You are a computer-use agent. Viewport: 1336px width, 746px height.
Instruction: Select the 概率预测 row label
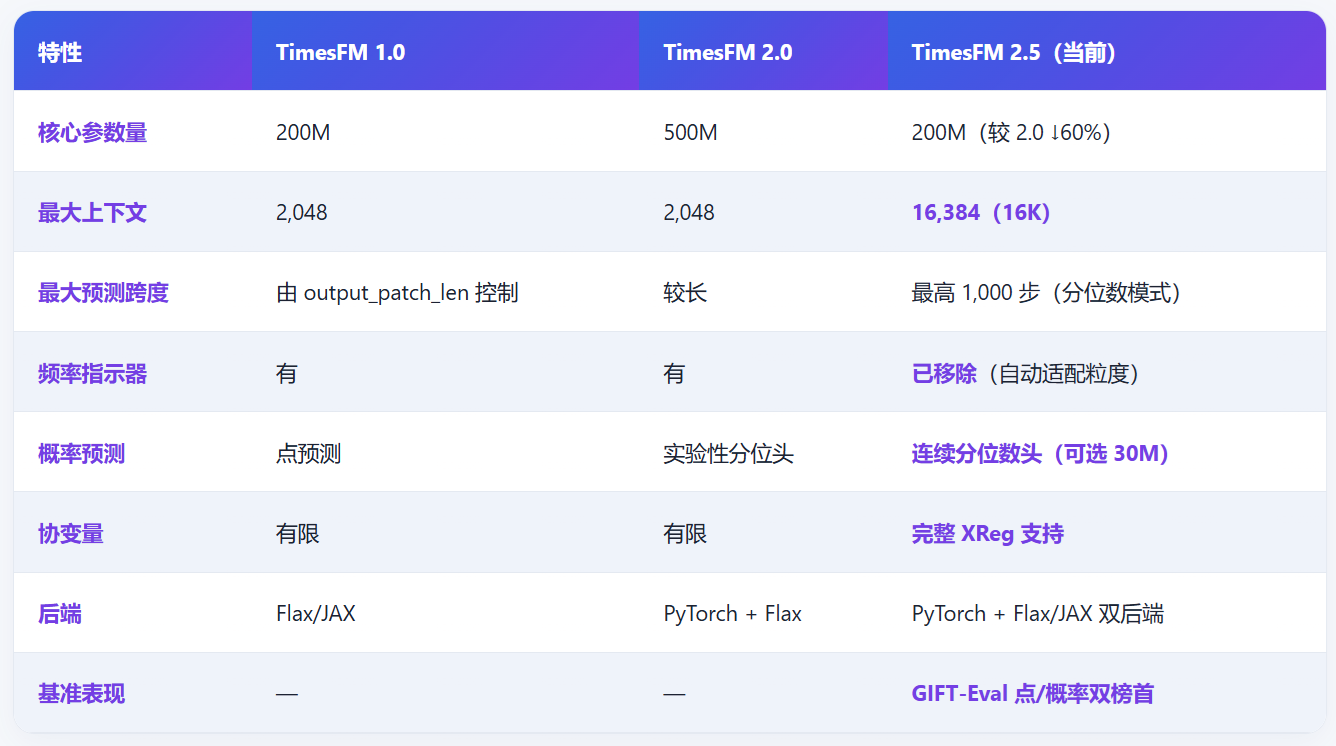[81, 454]
